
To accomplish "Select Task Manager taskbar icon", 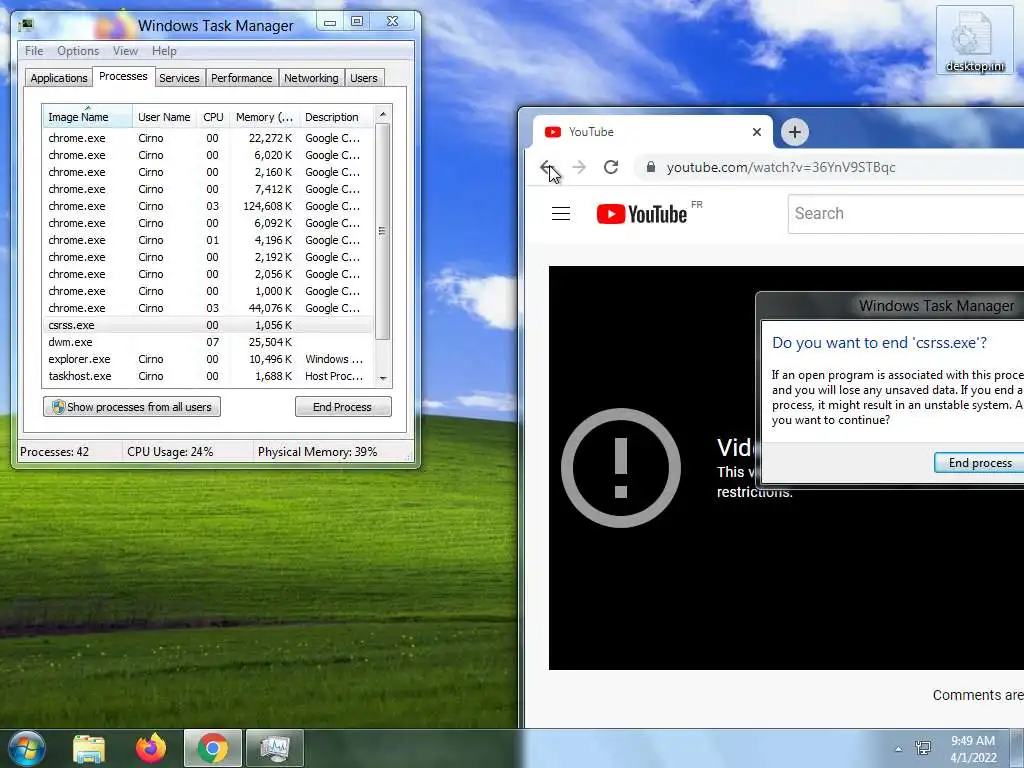I will (275, 748).
